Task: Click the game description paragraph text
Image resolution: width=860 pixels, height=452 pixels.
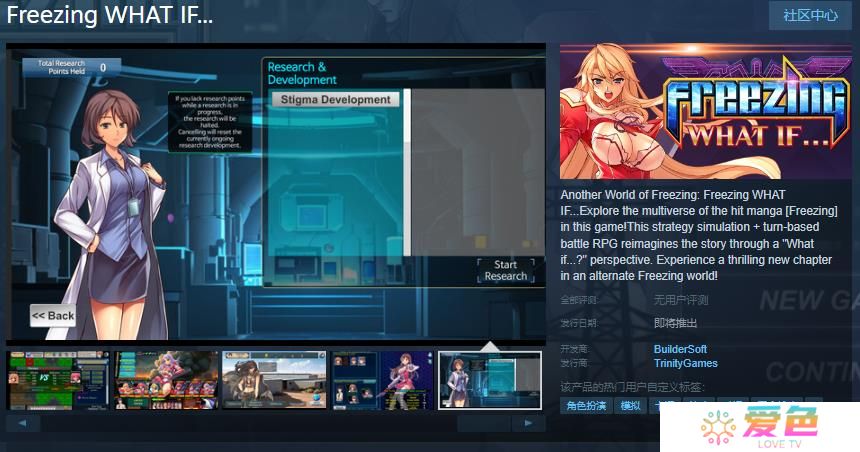Action: click(x=699, y=235)
